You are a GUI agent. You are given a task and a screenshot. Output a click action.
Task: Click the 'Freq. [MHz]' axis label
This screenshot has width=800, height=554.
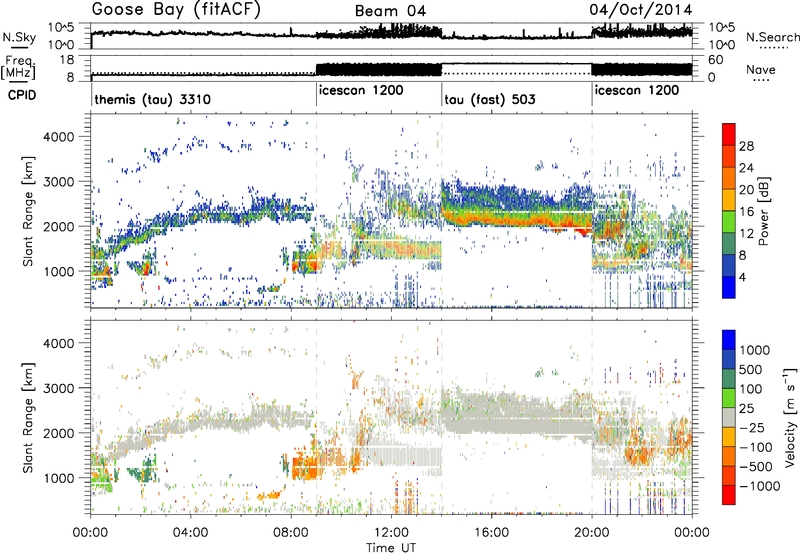click(19, 68)
